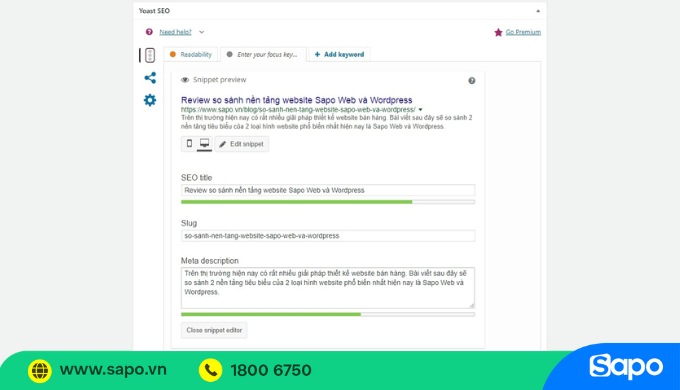Focus the Meta description text area
This screenshot has height=390, width=680.
tap(328, 288)
